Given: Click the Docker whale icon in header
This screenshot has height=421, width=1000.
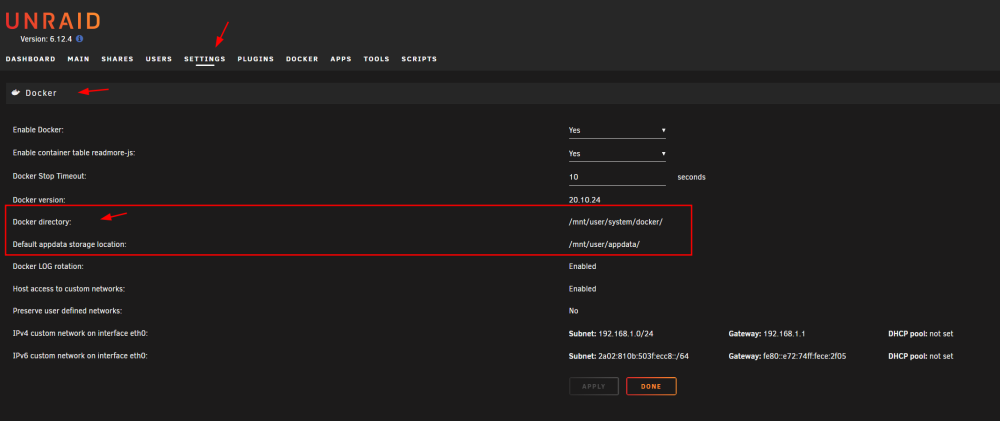Looking at the screenshot, I should click(16, 92).
